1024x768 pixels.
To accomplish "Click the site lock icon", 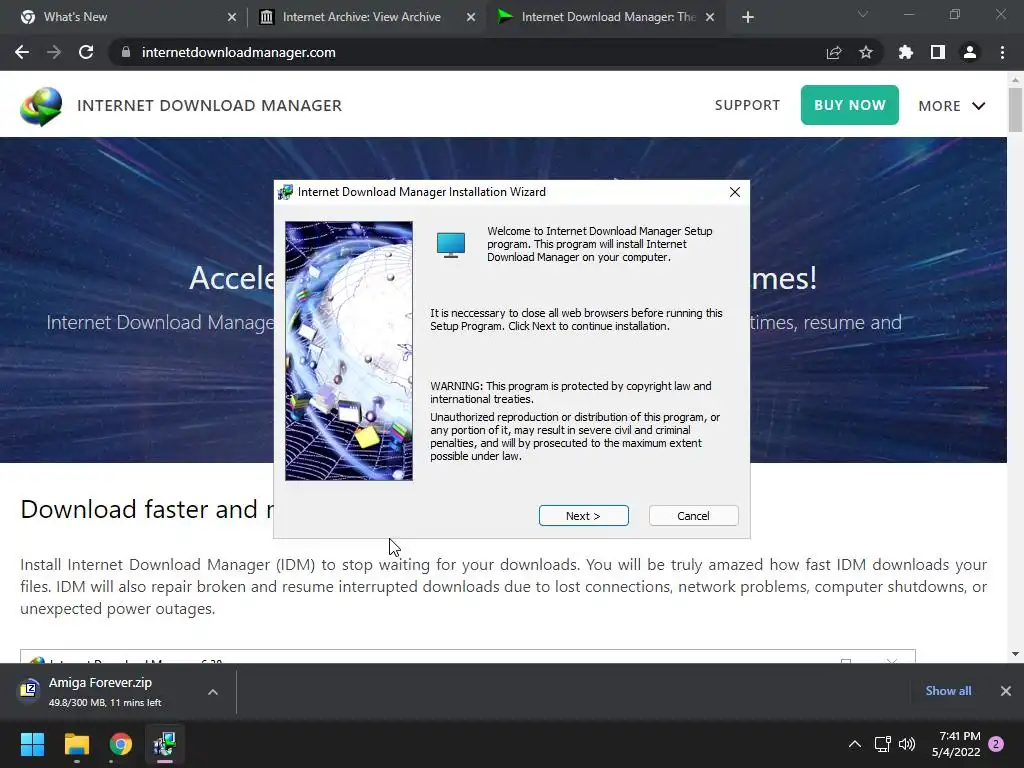I will click(x=126, y=52).
